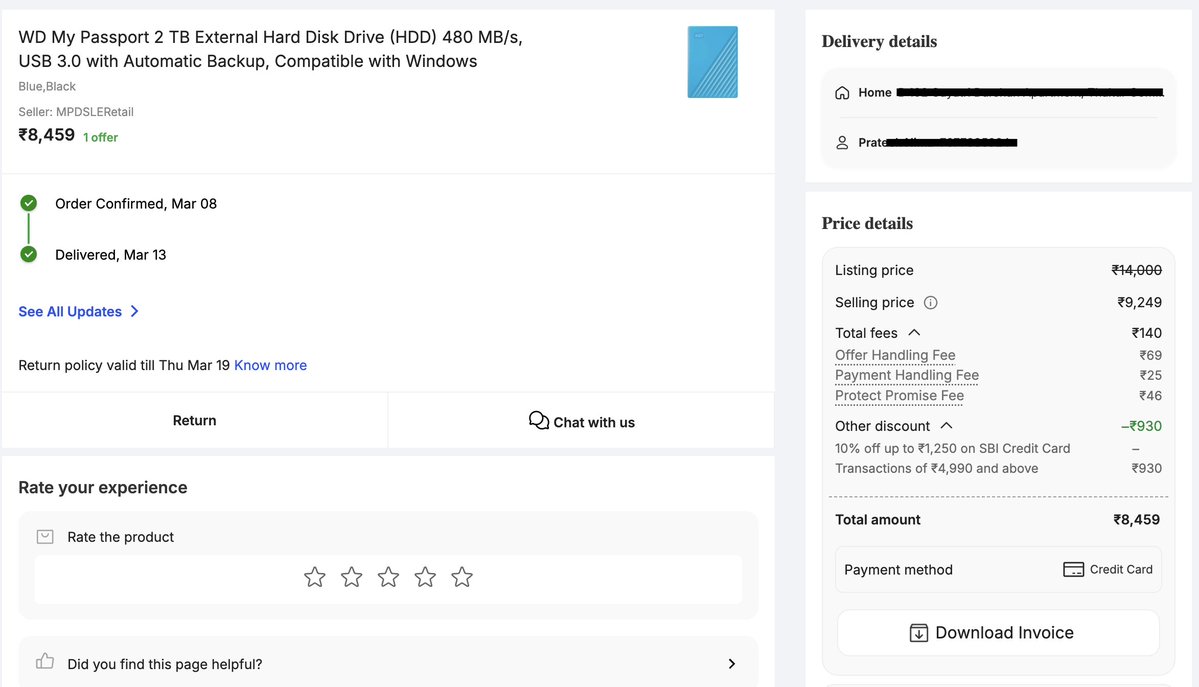Collapse the Other discount section
The image size is (1199, 687).
946,425
